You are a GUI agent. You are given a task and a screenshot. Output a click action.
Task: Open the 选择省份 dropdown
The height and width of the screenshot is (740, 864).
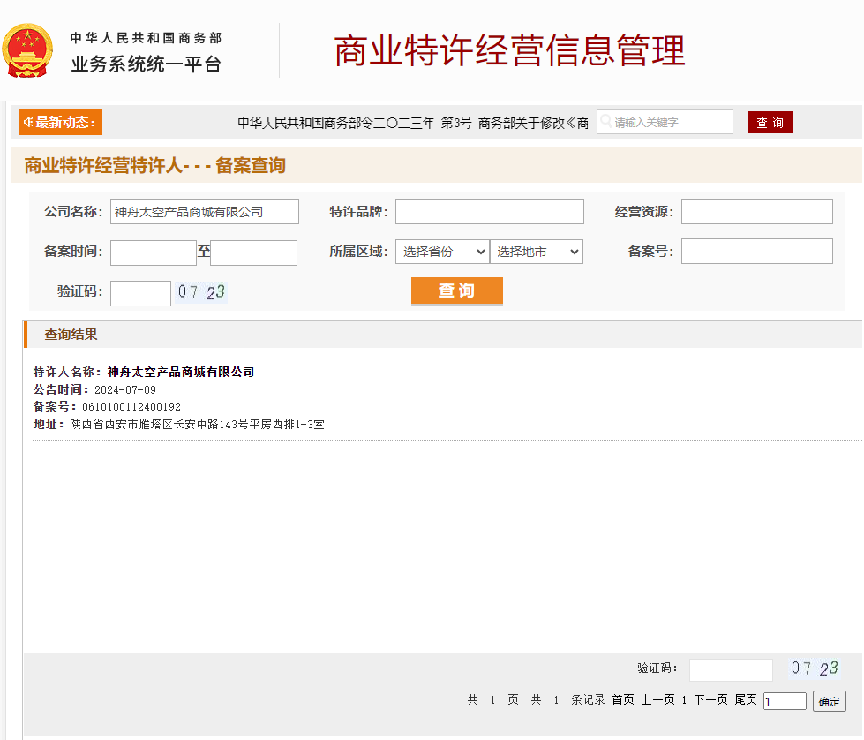pyautogui.click(x=442, y=251)
